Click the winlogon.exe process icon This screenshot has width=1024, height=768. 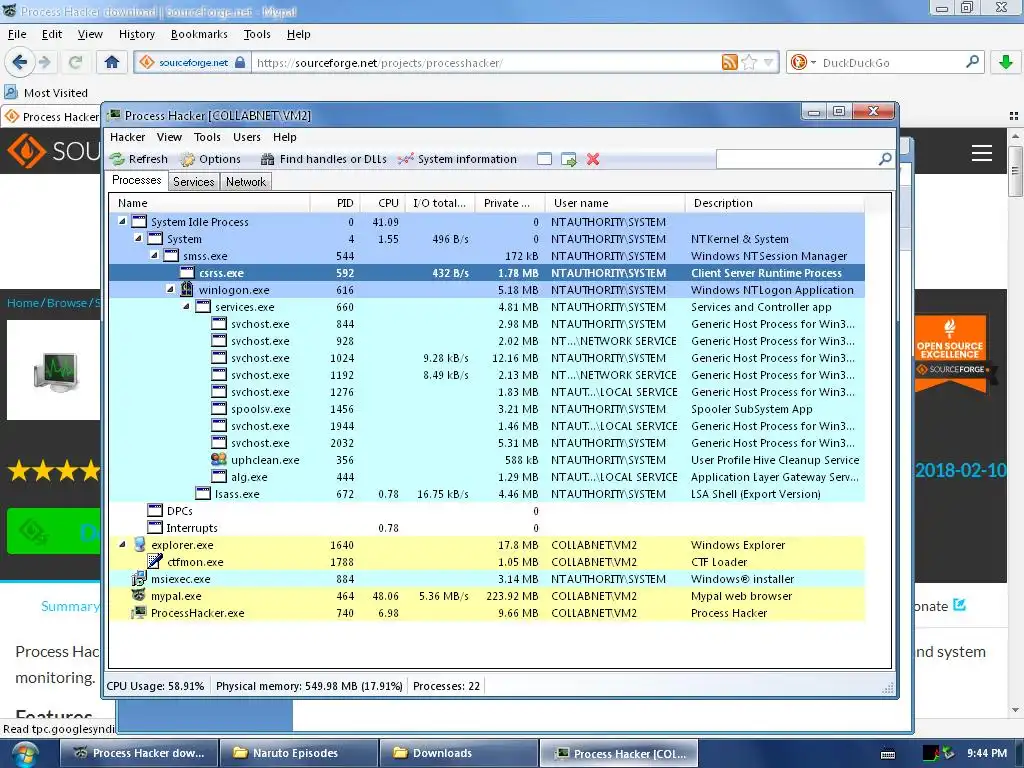click(x=187, y=289)
